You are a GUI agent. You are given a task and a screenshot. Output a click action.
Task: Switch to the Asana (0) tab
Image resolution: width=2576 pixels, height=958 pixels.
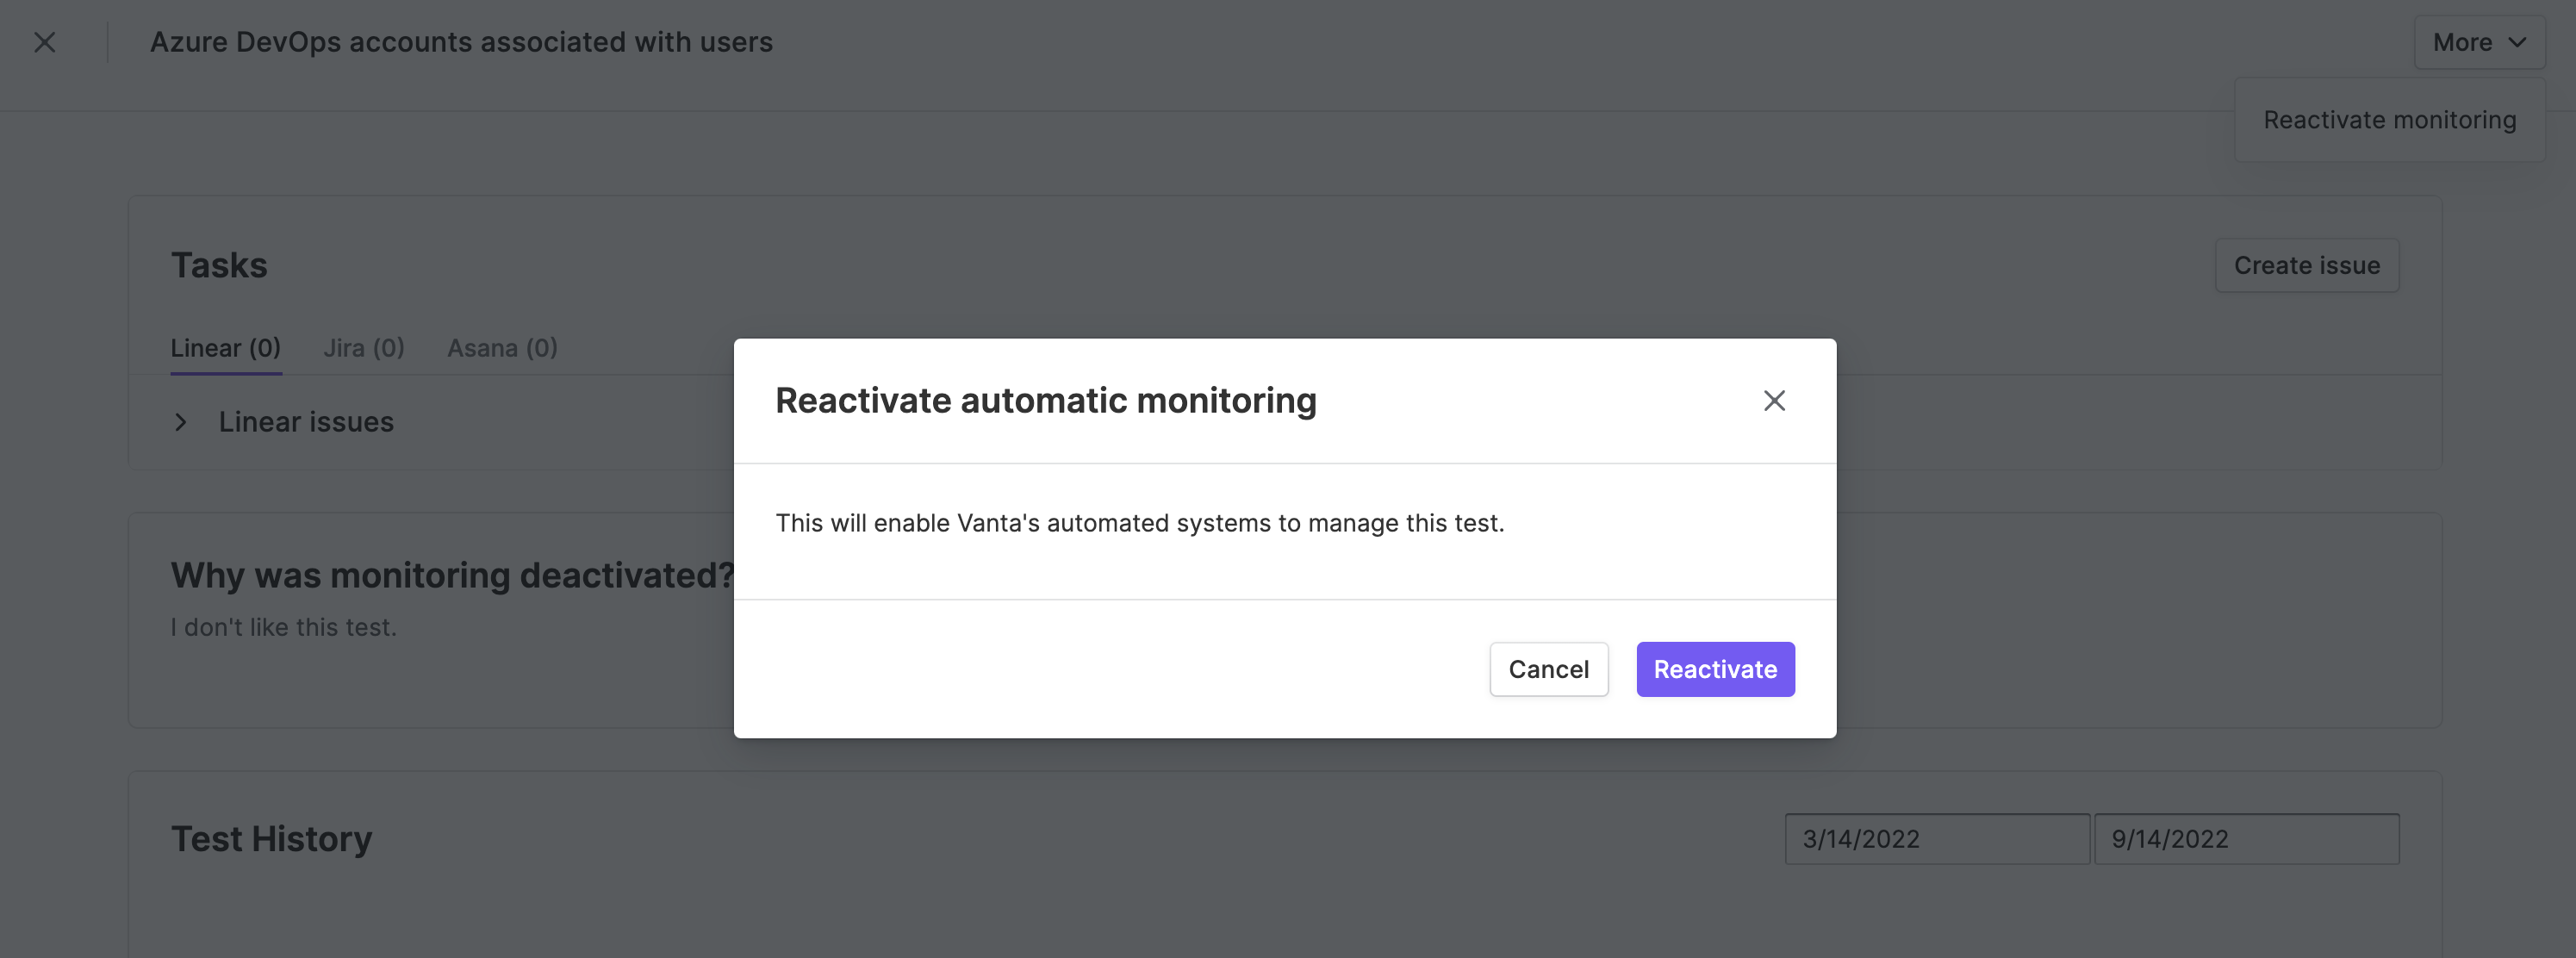pos(502,348)
